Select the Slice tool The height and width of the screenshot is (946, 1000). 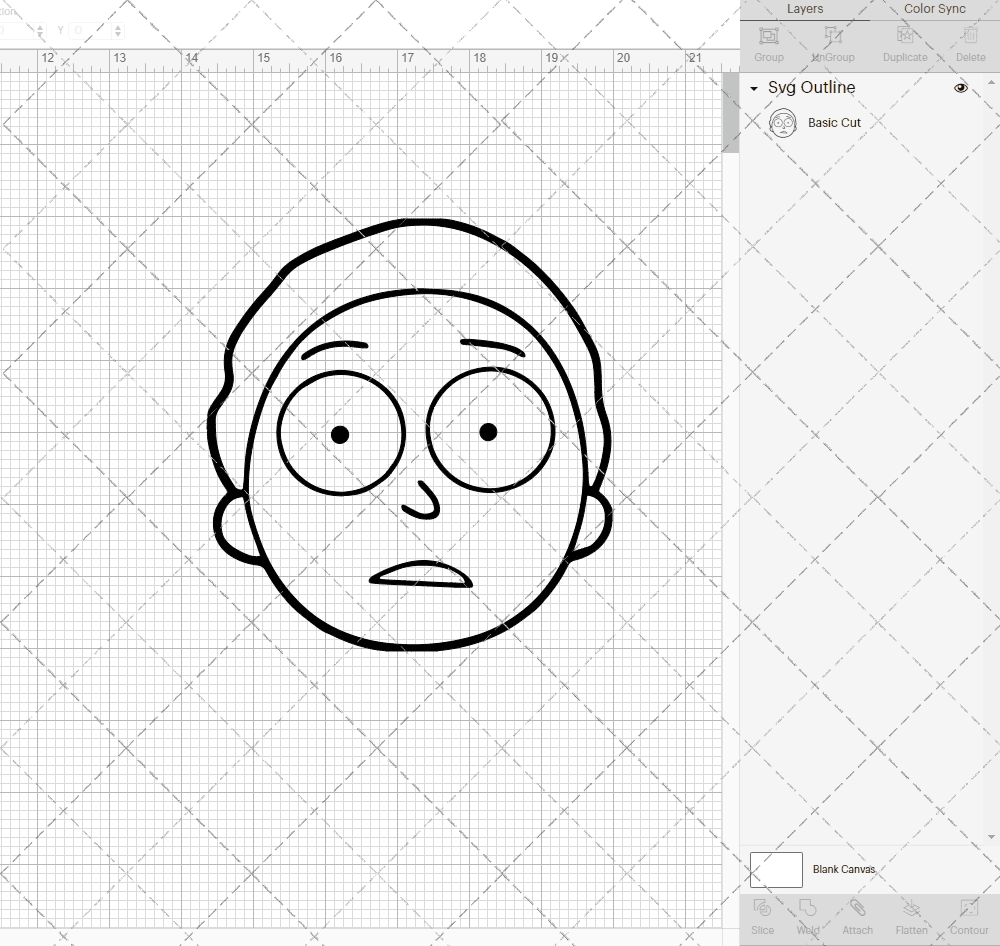[762, 917]
